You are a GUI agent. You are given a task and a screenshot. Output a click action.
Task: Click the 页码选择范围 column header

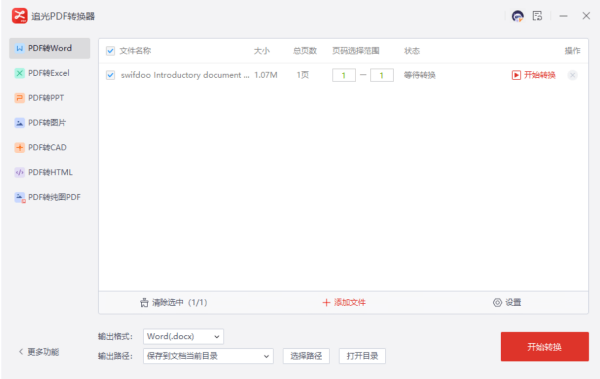(355, 51)
